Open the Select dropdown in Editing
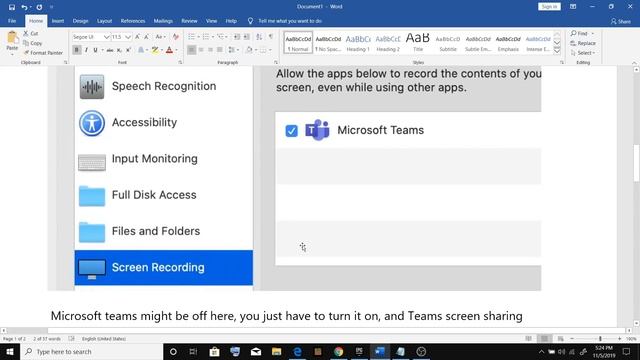This screenshot has width=640, height=360. point(583,53)
